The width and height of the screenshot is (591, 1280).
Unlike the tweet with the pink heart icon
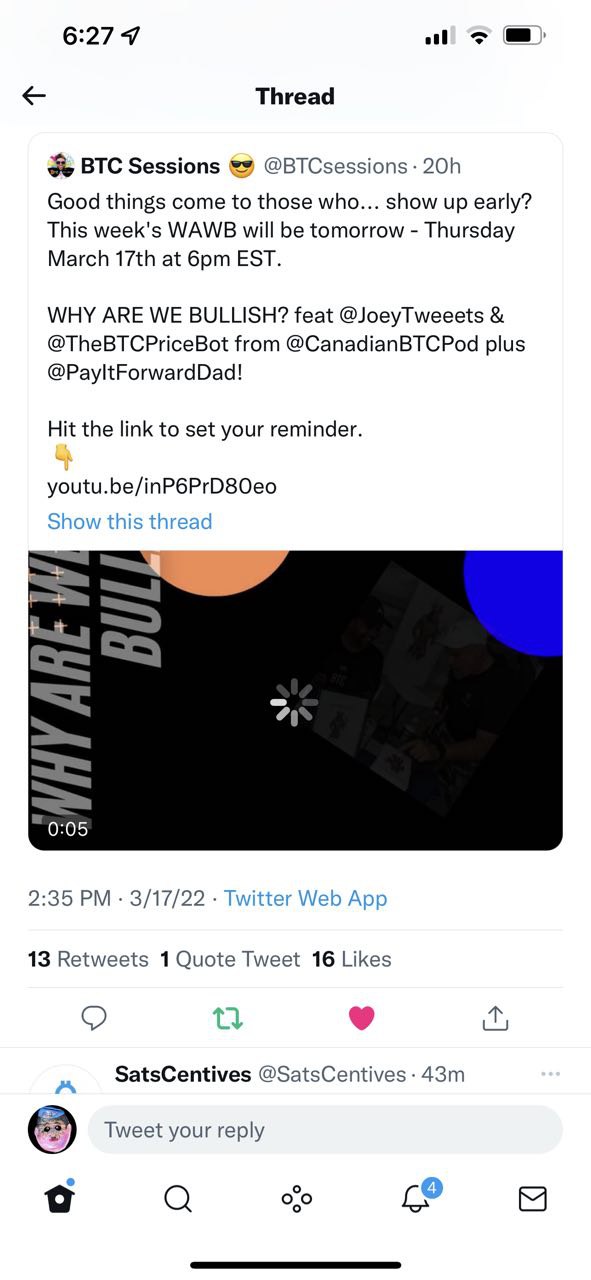tap(361, 1018)
